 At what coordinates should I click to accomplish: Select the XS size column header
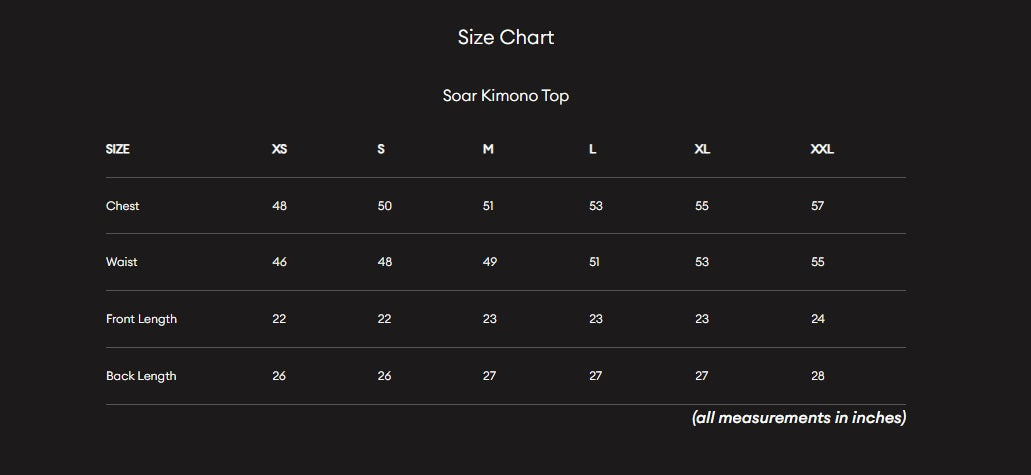[279, 149]
